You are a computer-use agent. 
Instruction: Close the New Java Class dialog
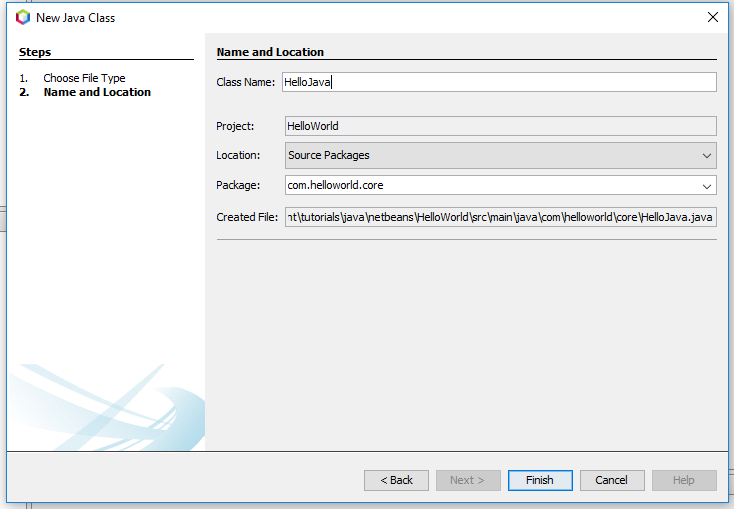712,17
